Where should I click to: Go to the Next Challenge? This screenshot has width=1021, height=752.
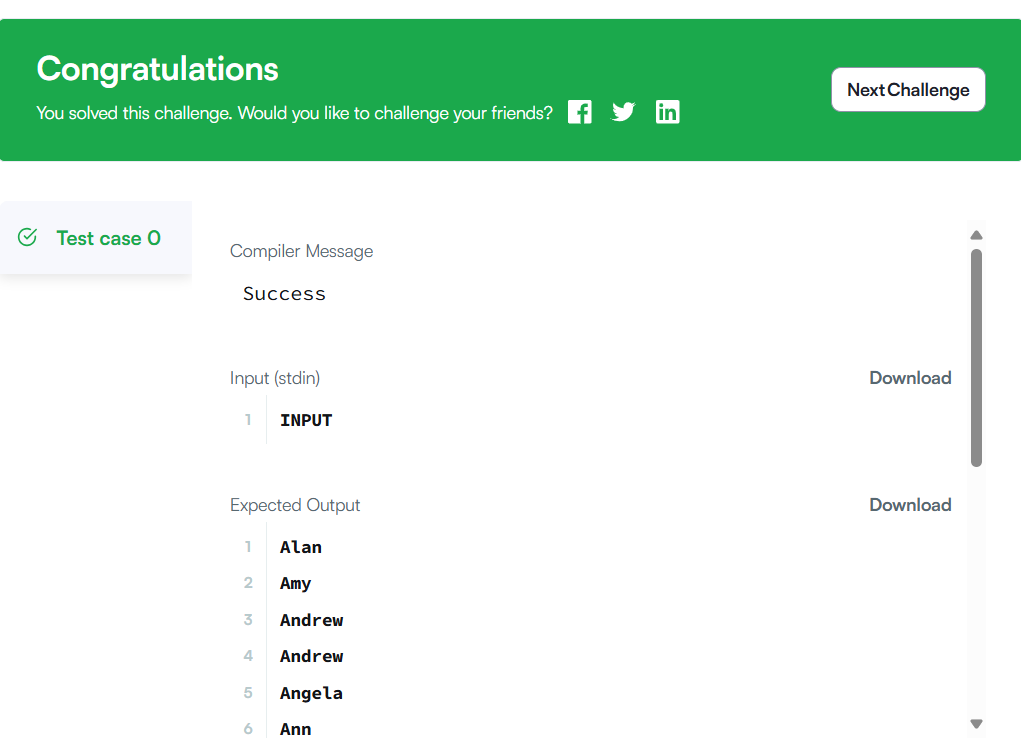908,90
